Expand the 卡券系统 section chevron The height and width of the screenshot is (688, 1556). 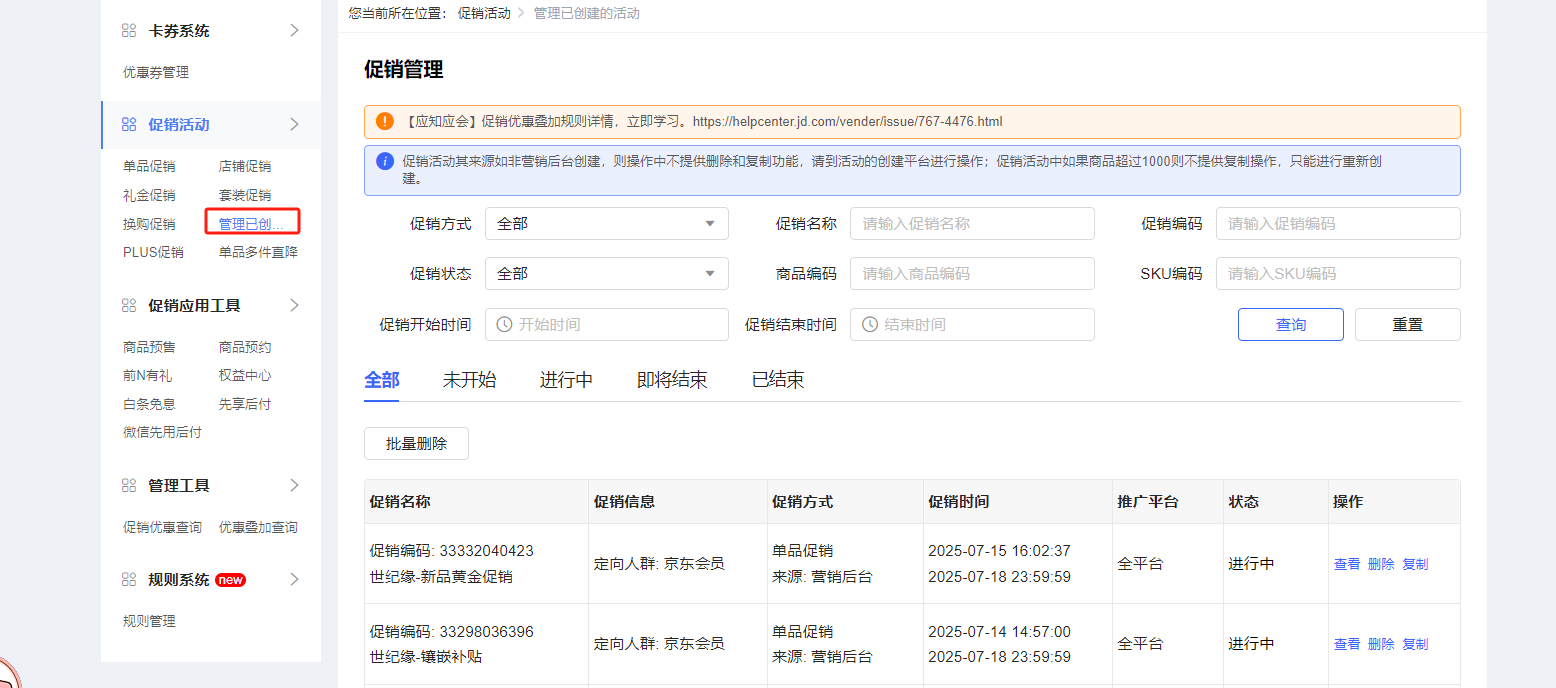pyautogui.click(x=294, y=31)
